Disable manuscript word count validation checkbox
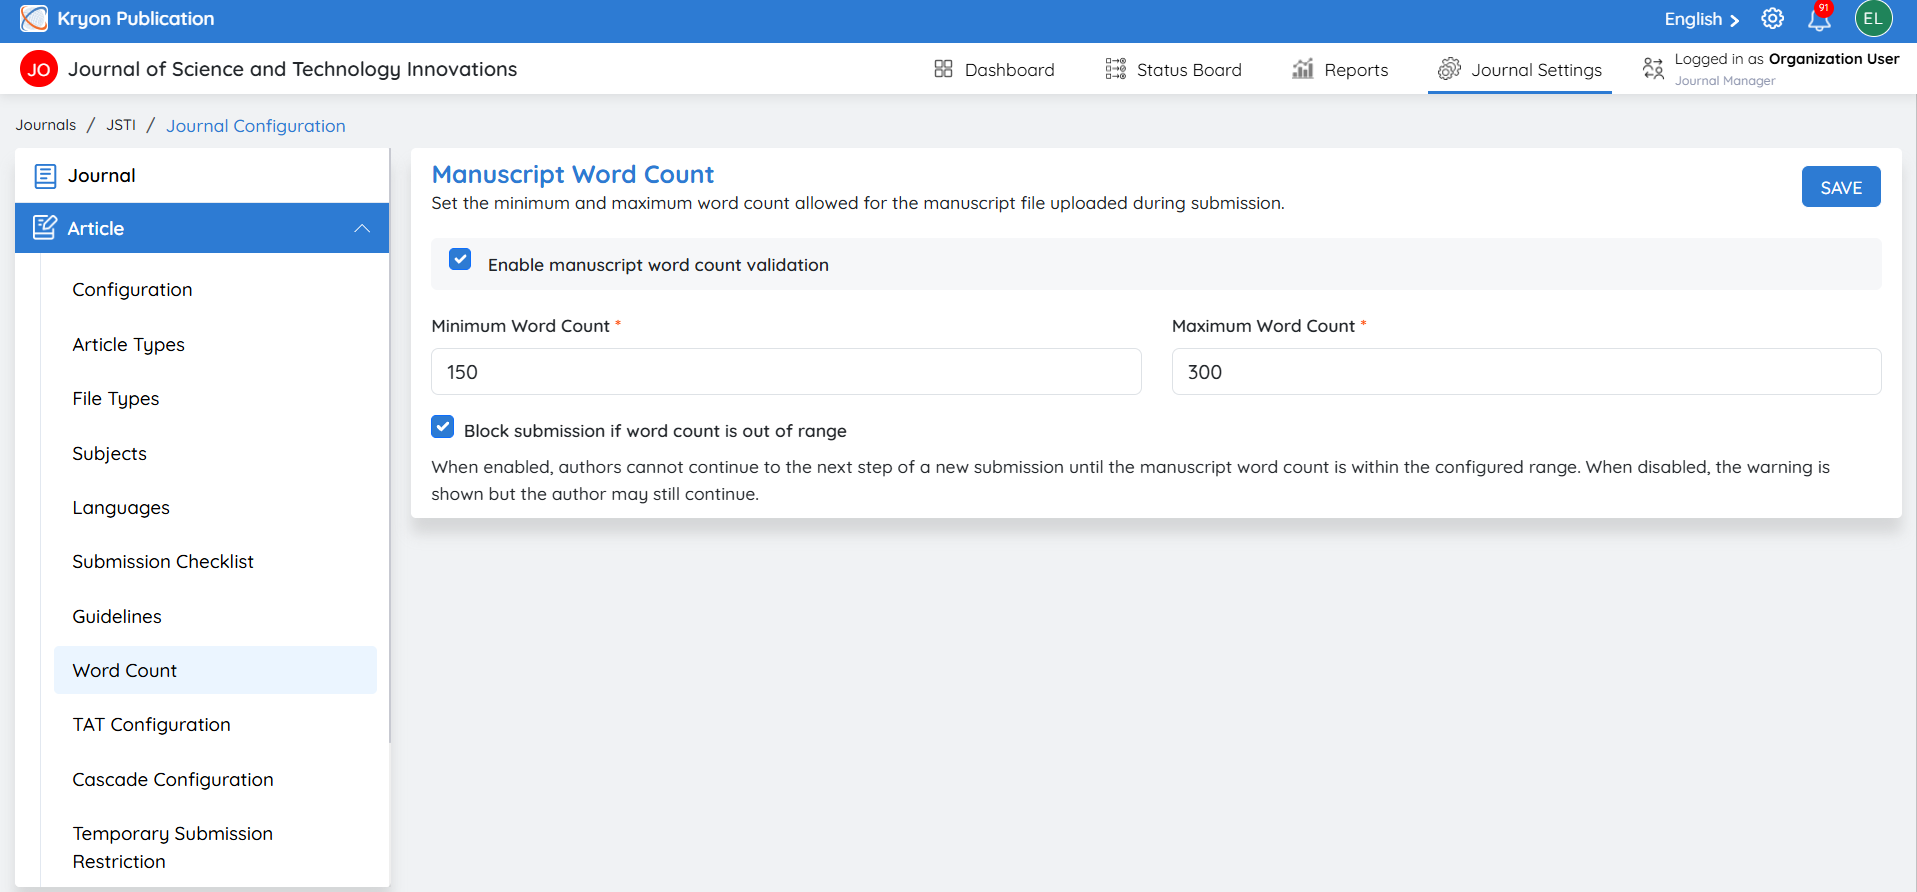Screen dimensions: 1917x892 coord(460,260)
